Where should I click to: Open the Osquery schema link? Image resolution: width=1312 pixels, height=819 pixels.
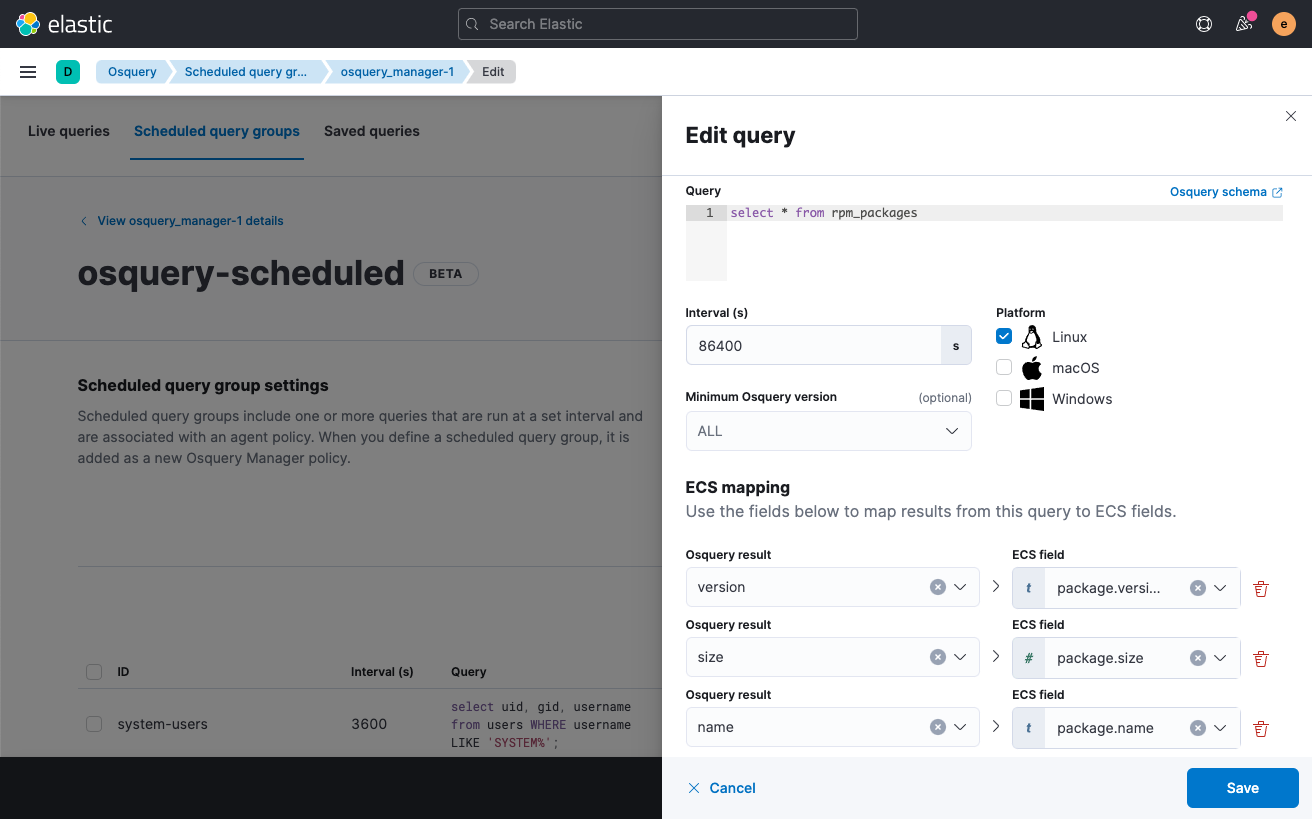pos(1226,192)
